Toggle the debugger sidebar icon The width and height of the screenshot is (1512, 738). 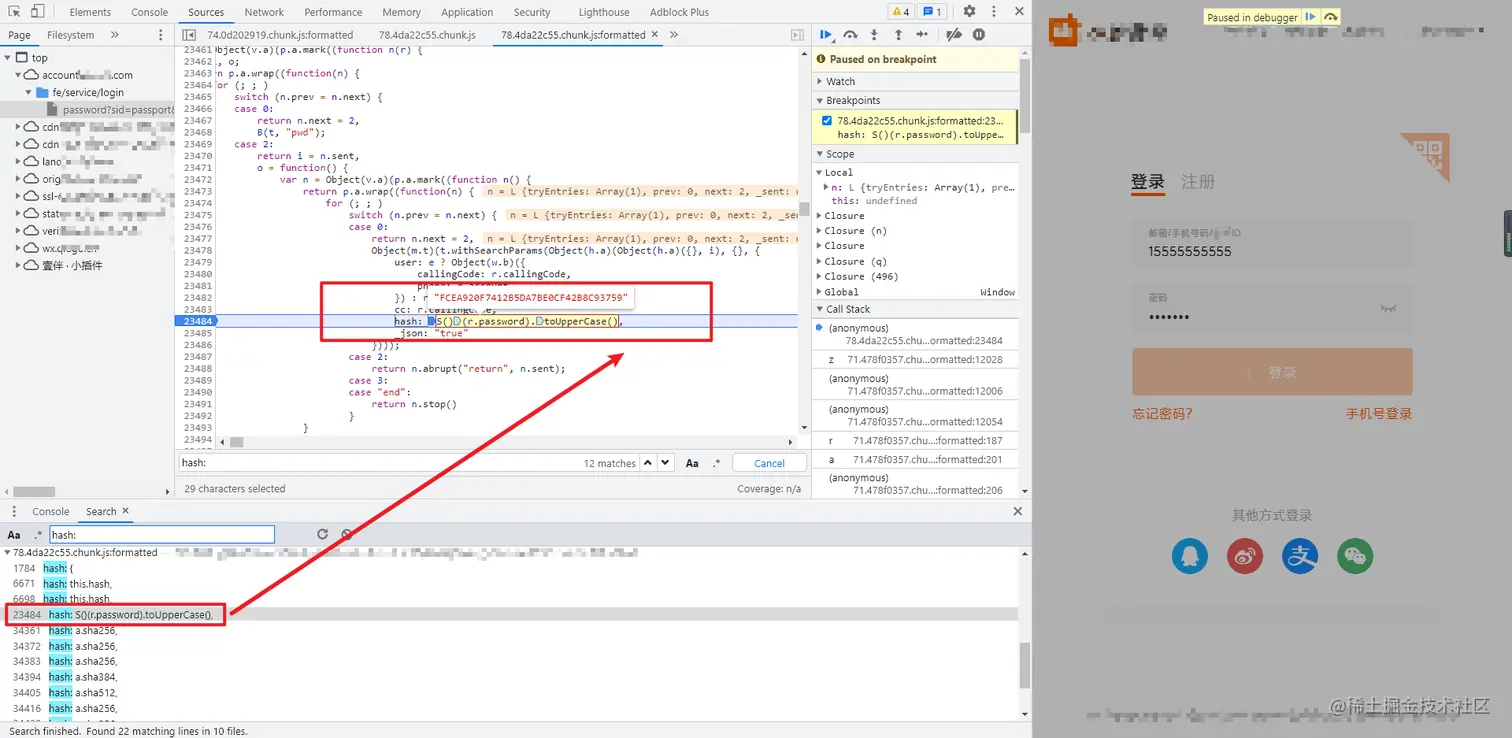[797, 34]
